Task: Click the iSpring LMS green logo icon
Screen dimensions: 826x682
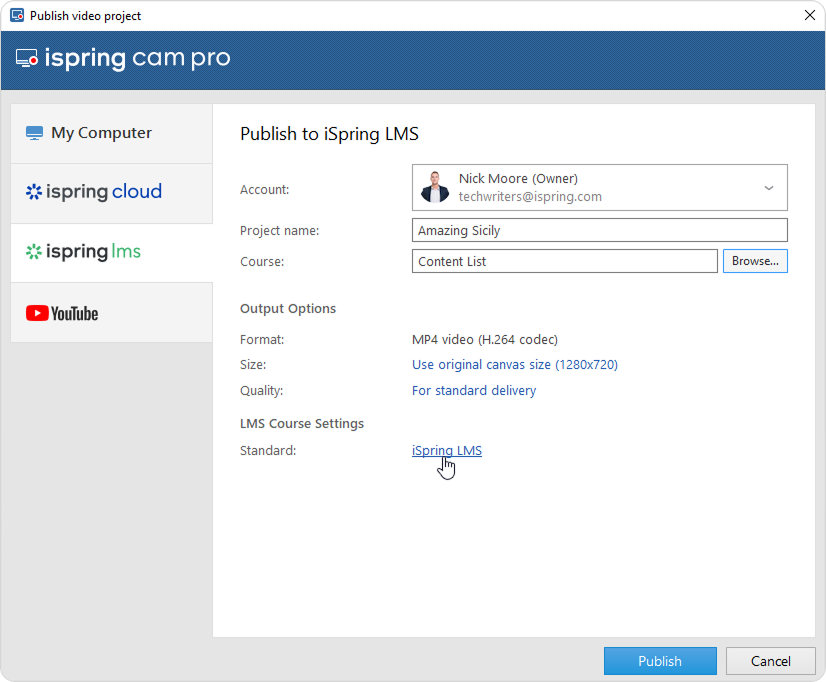Action: [x=34, y=252]
